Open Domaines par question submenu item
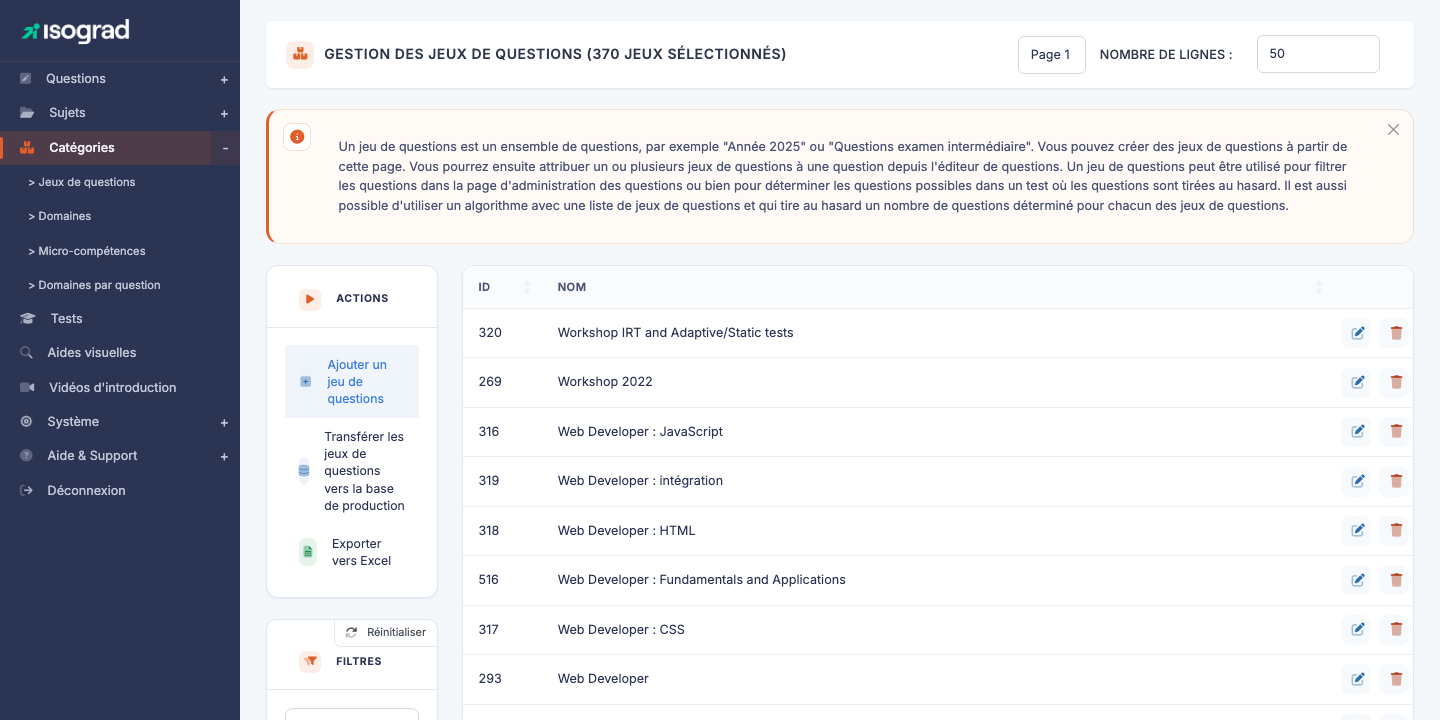 (94, 285)
